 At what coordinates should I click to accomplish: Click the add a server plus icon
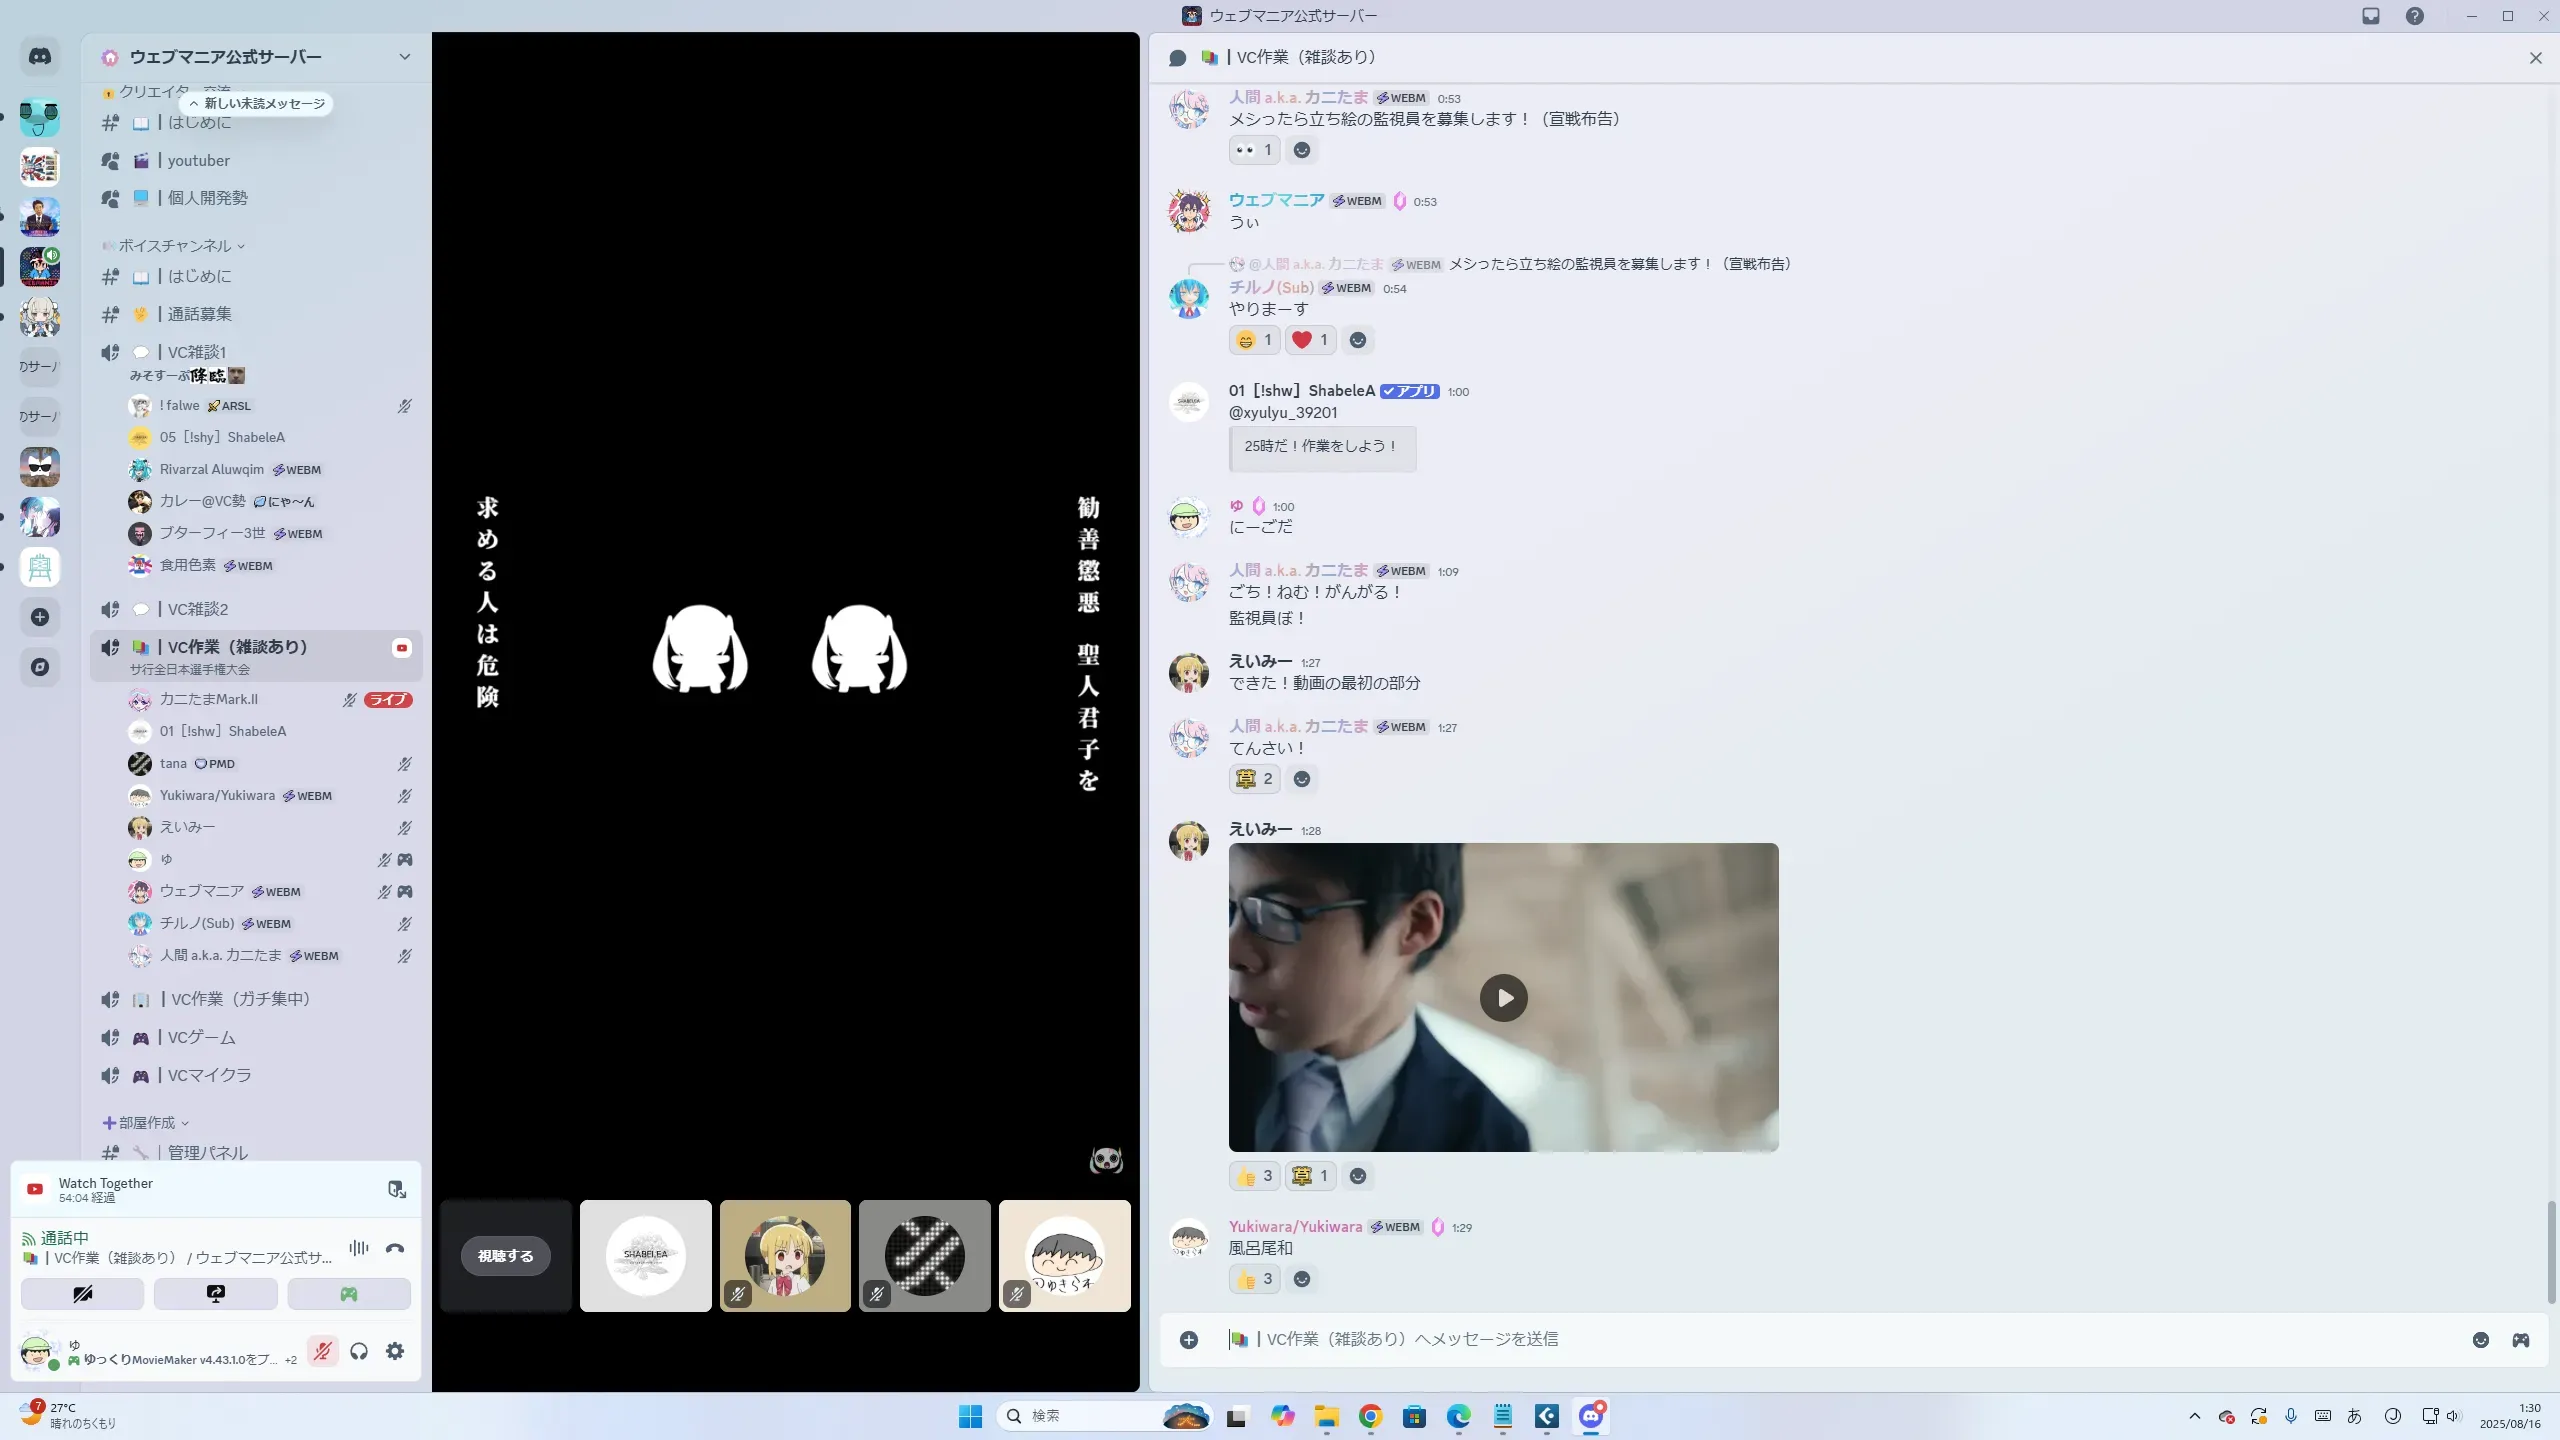[40, 617]
